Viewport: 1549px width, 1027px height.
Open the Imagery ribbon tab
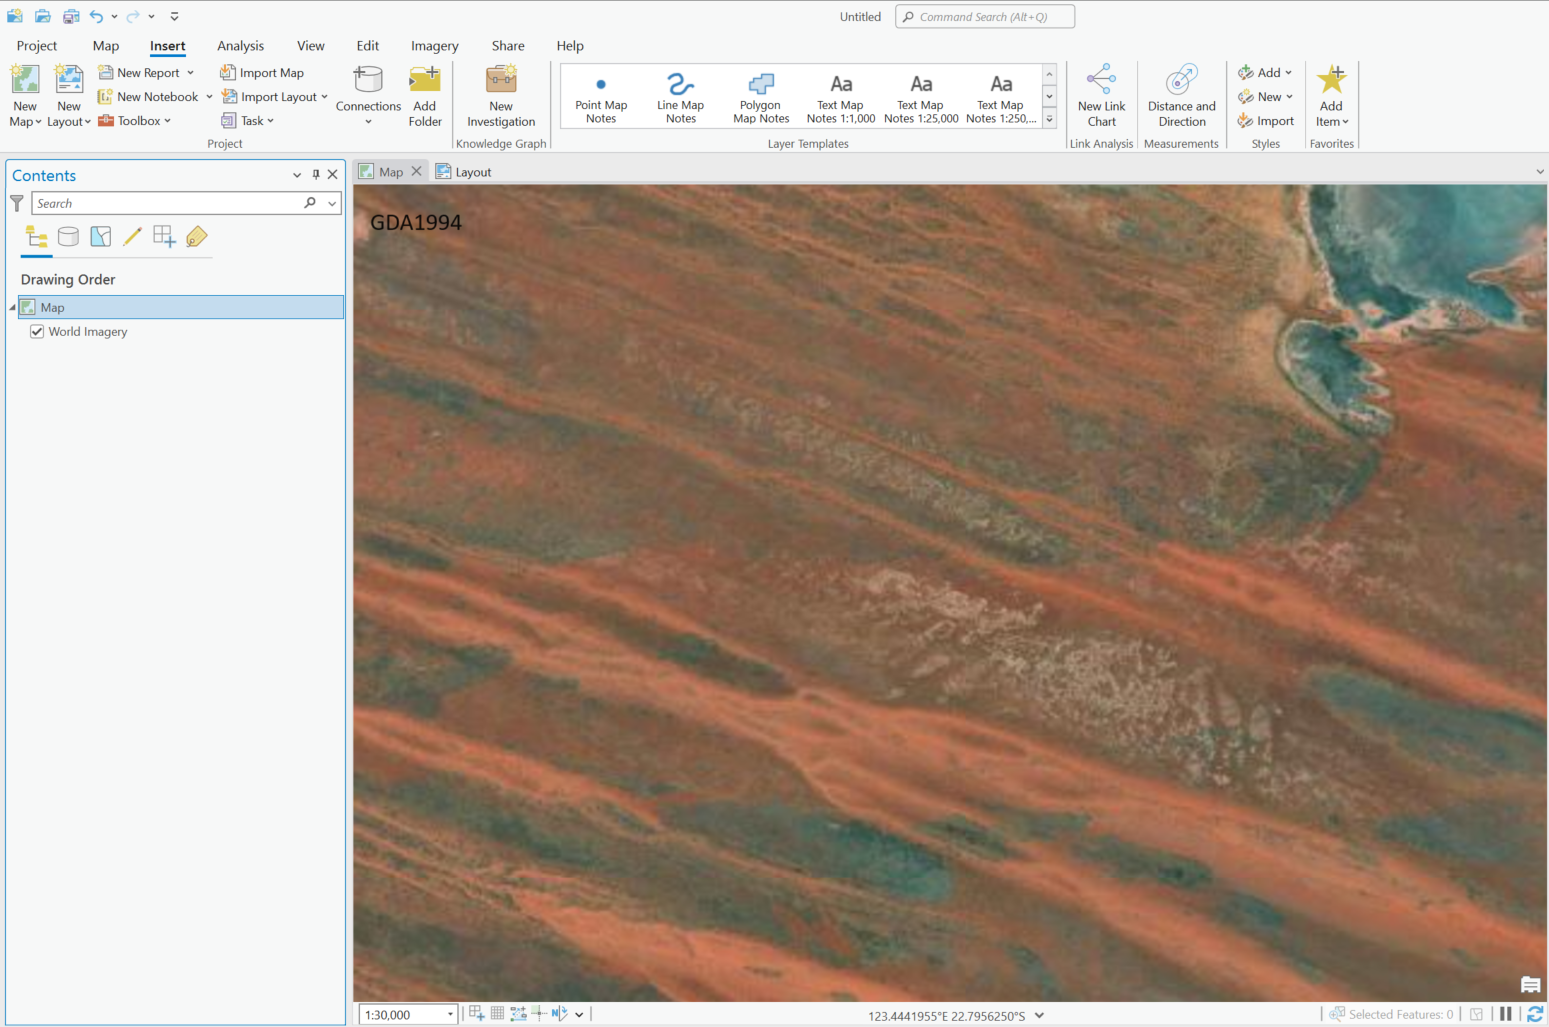434,46
